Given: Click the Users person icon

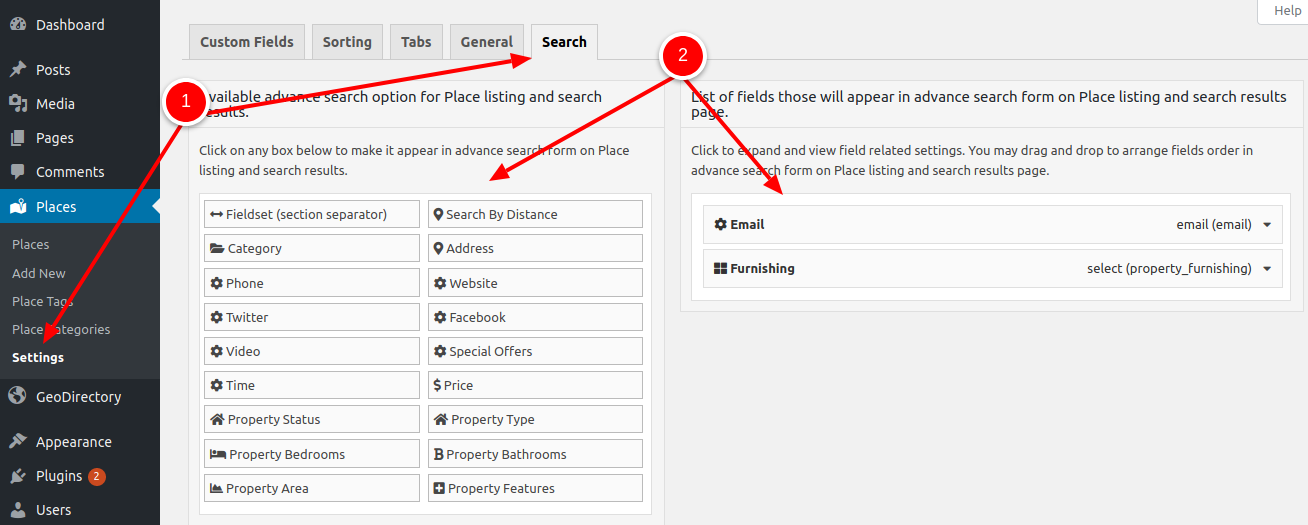Looking at the screenshot, I should [18, 510].
